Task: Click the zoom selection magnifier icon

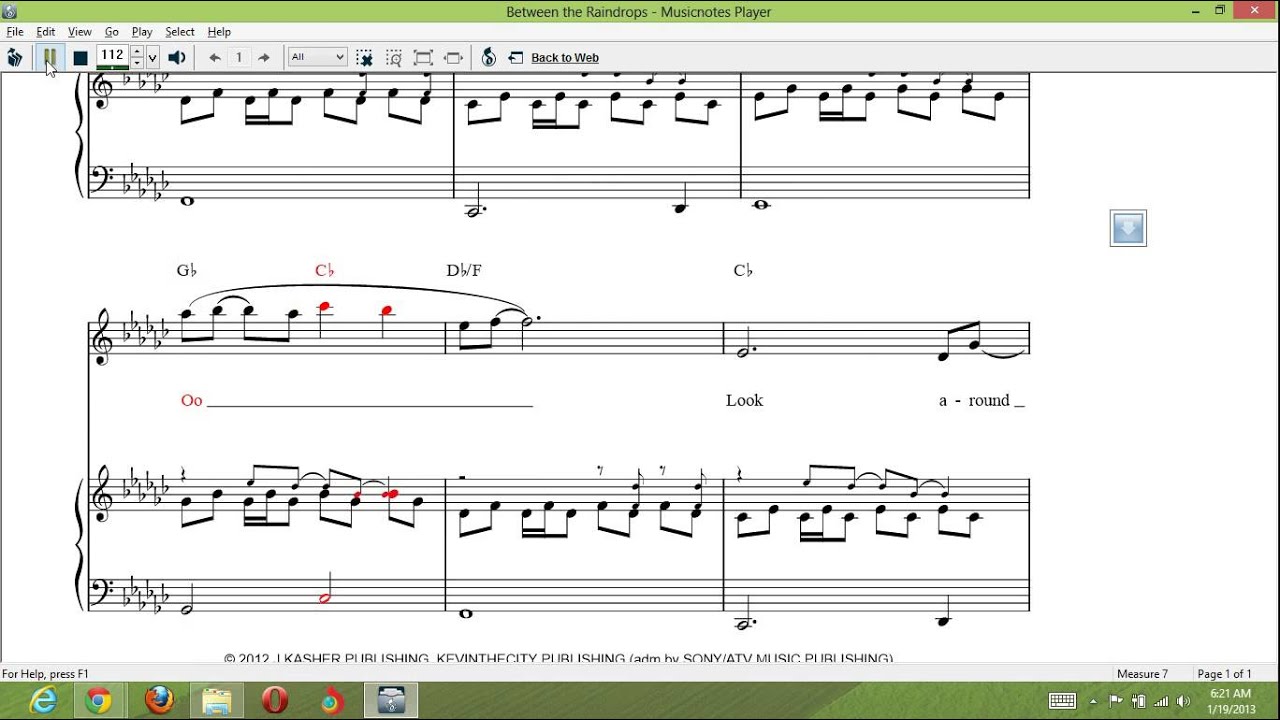Action: pyautogui.click(x=394, y=58)
